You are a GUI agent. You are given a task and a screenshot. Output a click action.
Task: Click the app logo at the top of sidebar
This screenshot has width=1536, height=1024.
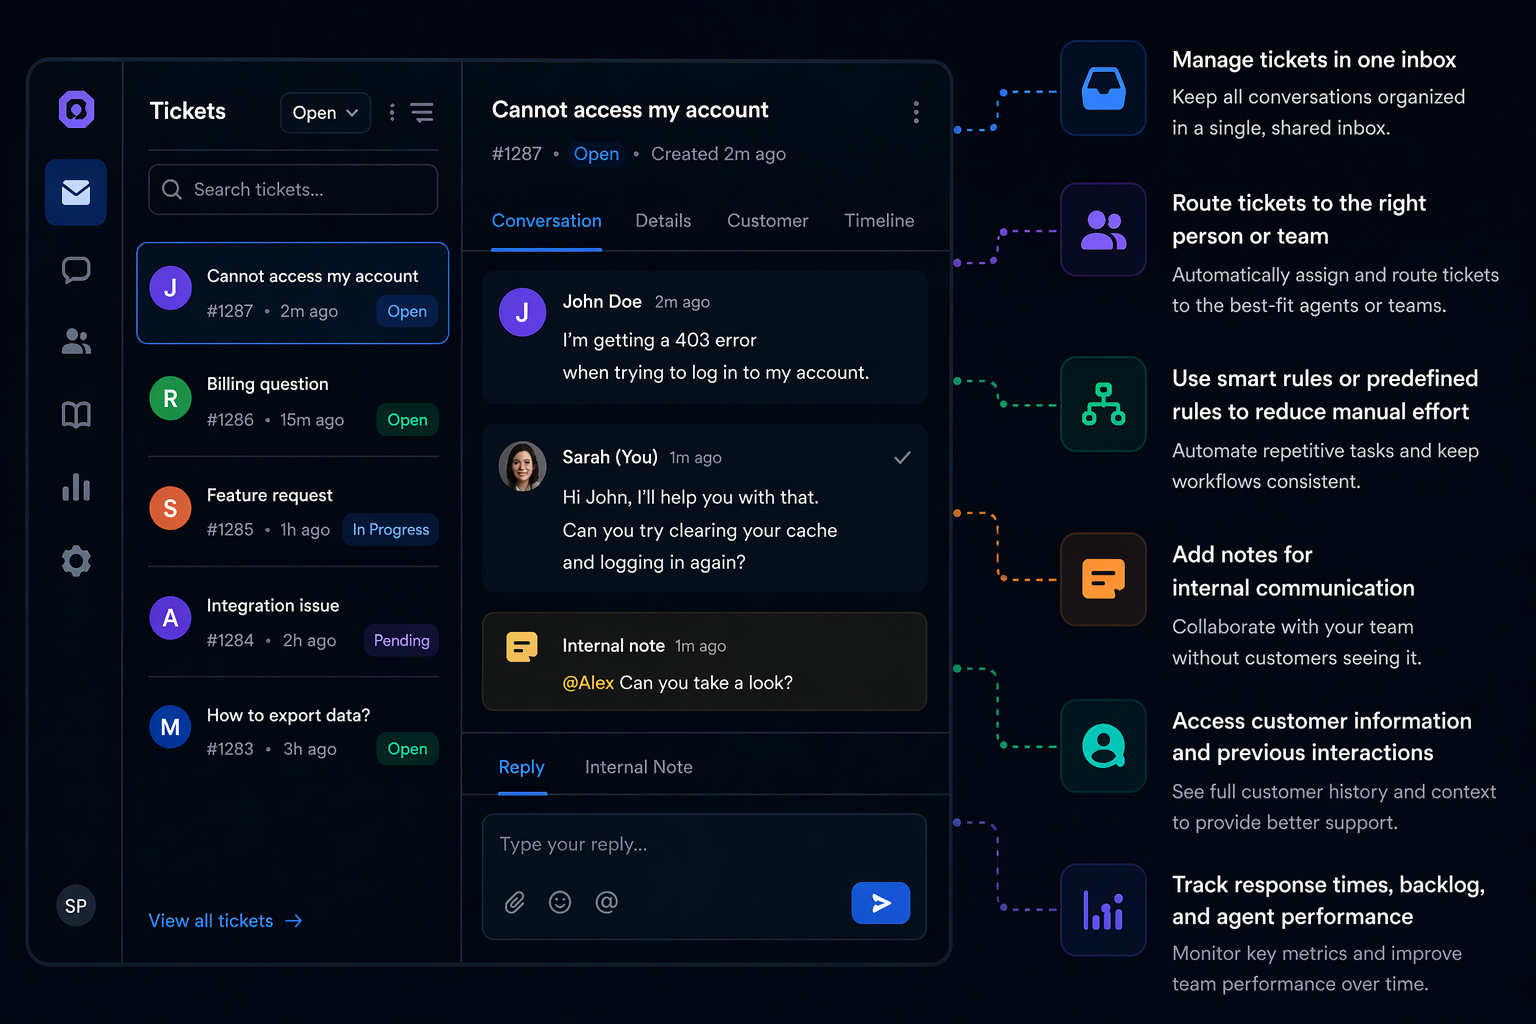click(75, 109)
